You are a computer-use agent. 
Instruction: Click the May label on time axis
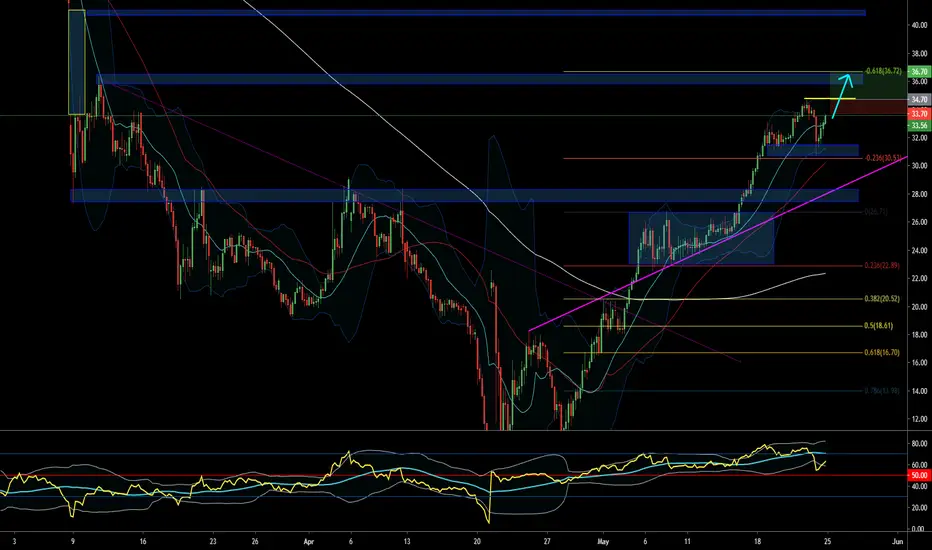coord(603,542)
